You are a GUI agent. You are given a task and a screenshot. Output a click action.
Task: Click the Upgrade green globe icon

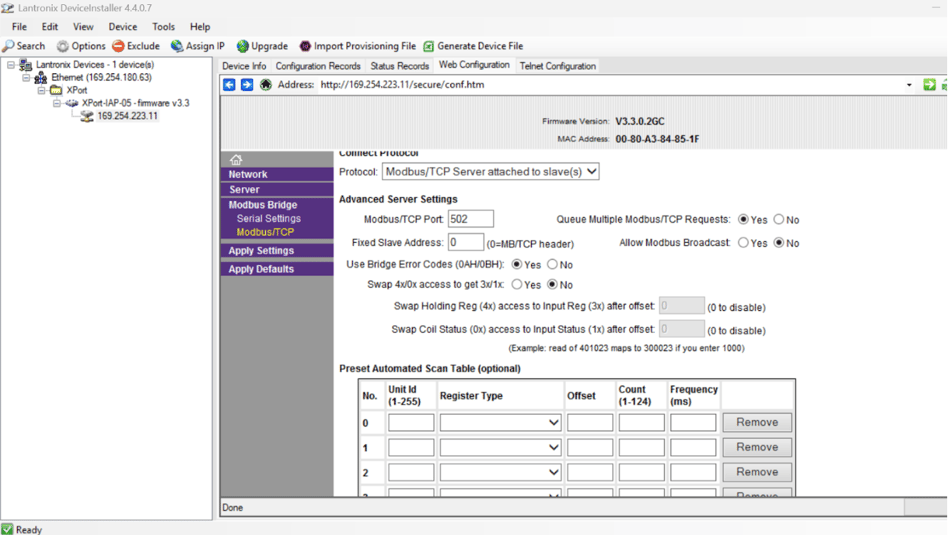pyautogui.click(x=242, y=46)
